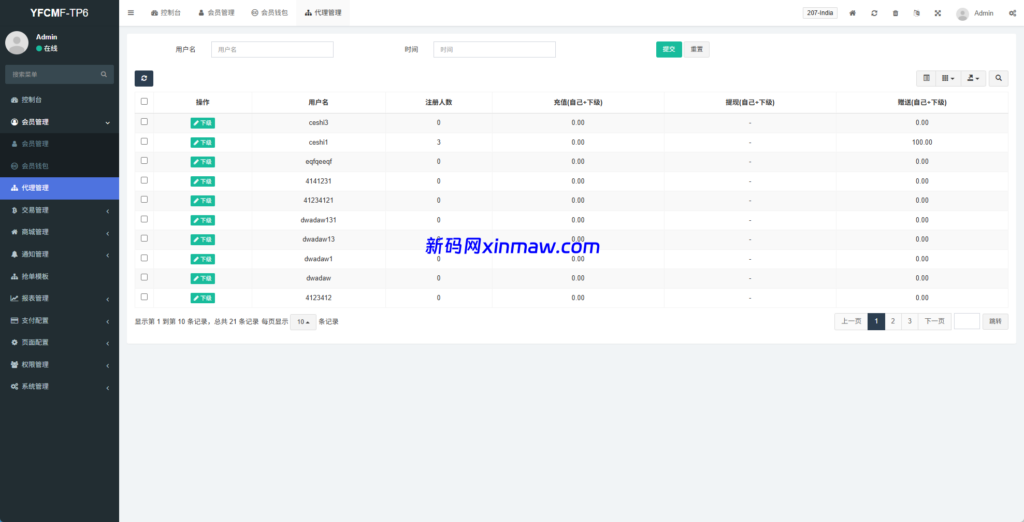Viewport: 1024px width, 522px height.
Task: Click the sidebar Admin profile avatar
Action: tap(16, 42)
